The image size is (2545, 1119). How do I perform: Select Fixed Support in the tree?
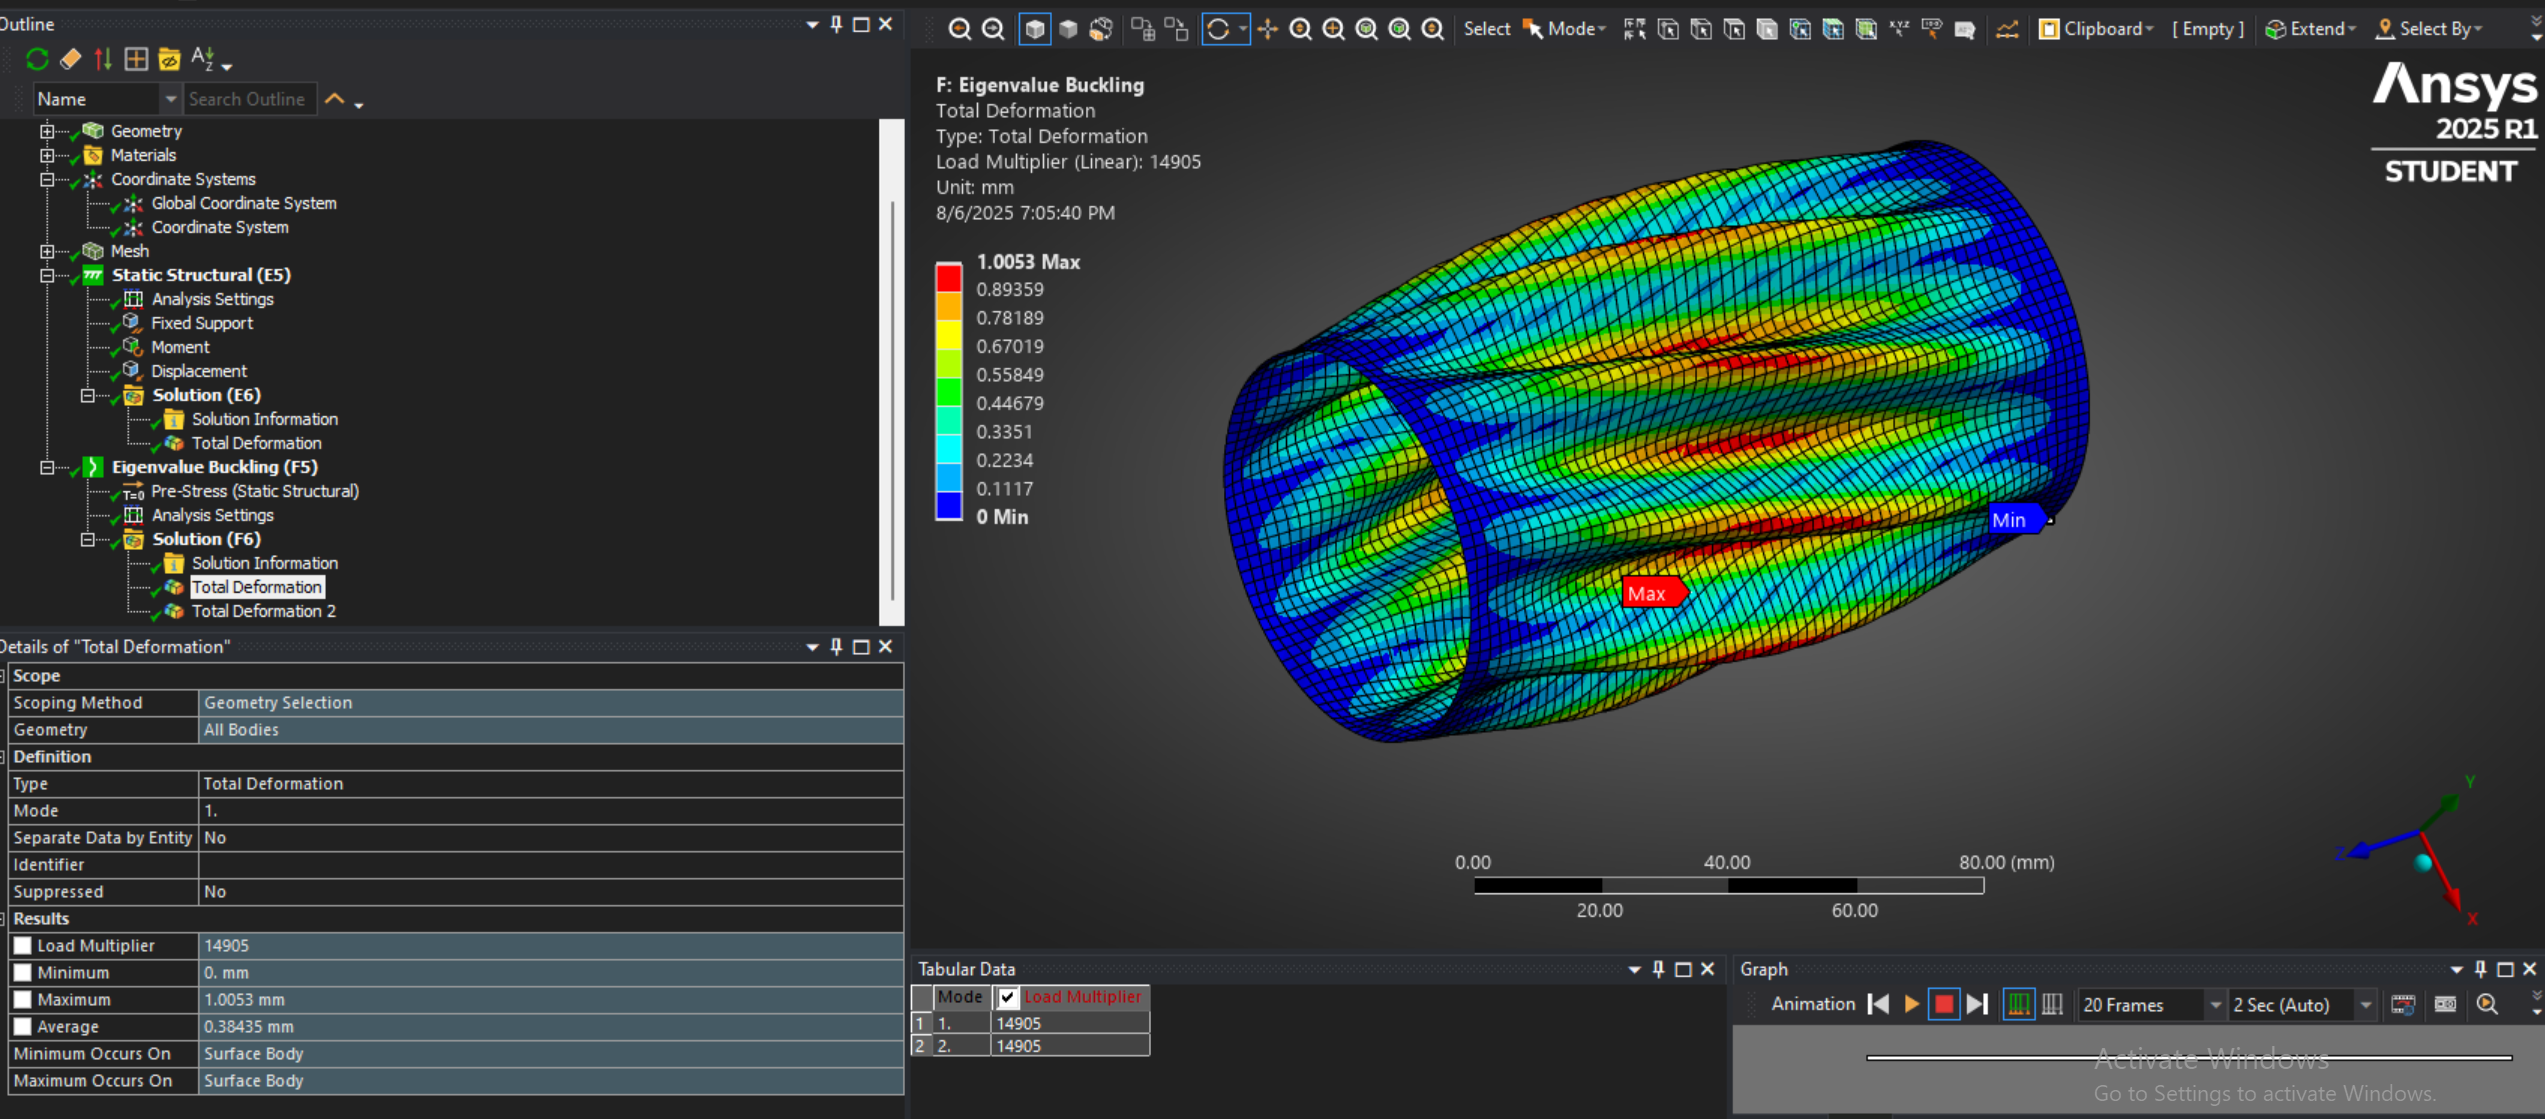tap(201, 323)
